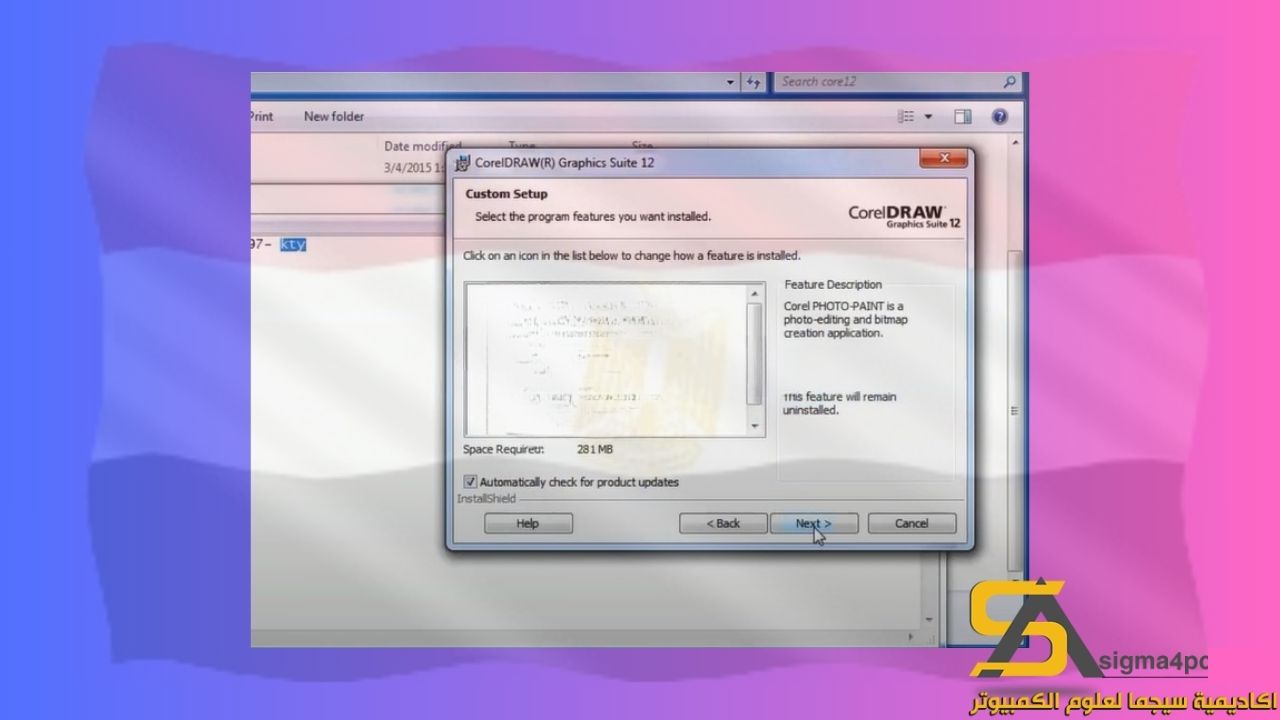The image size is (1280, 720).
Task: Open Explorer help question mark icon
Action: [x=1001, y=117]
